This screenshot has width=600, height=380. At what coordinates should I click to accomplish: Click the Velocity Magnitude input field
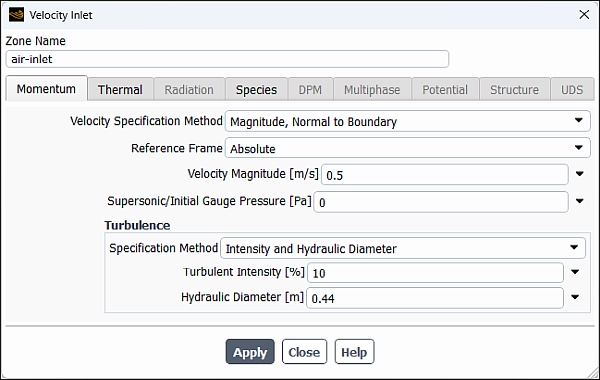[x=445, y=175]
